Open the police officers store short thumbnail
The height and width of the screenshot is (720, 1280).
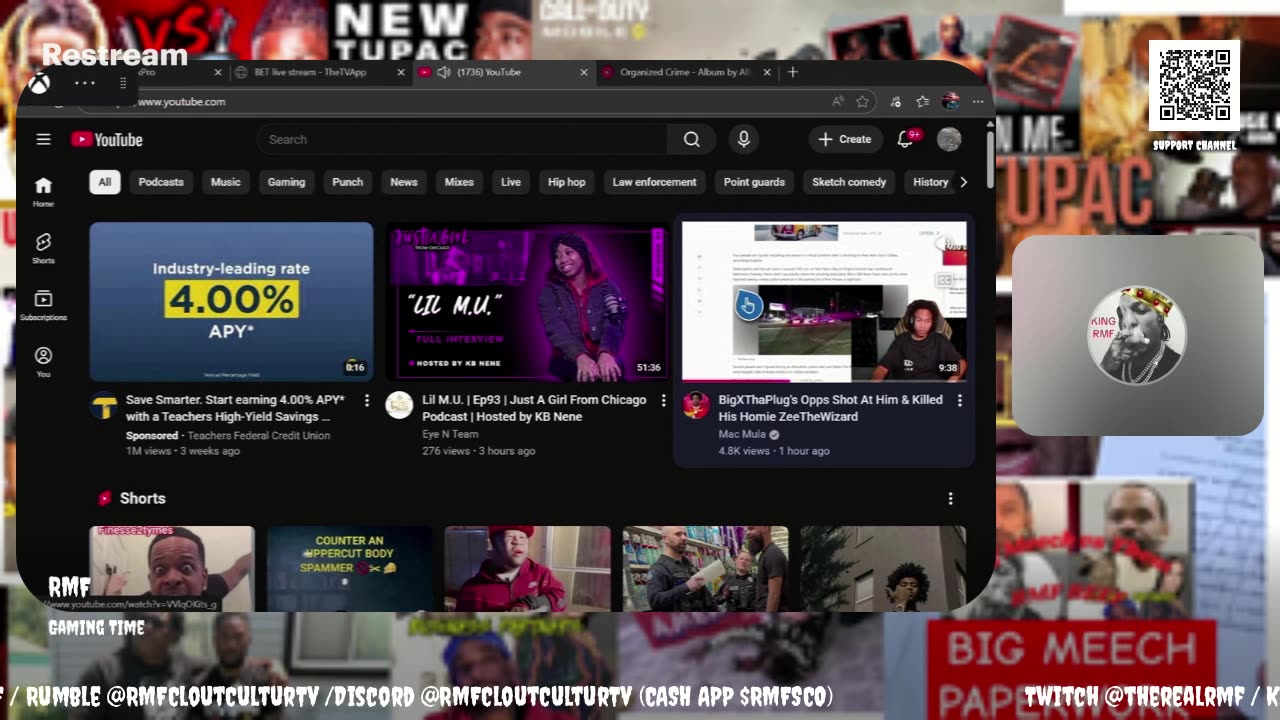(705, 568)
